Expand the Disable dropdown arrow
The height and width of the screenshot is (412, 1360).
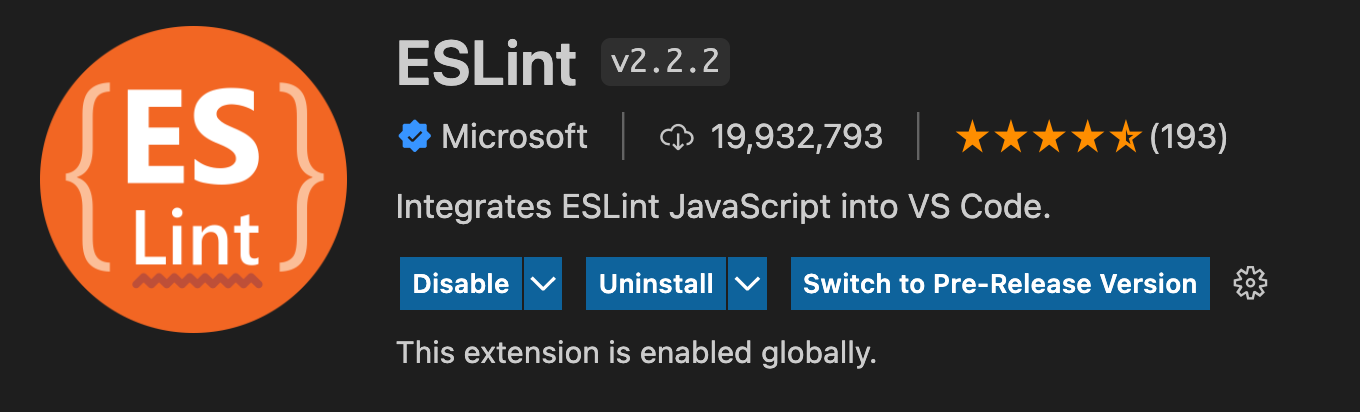[543, 284]
